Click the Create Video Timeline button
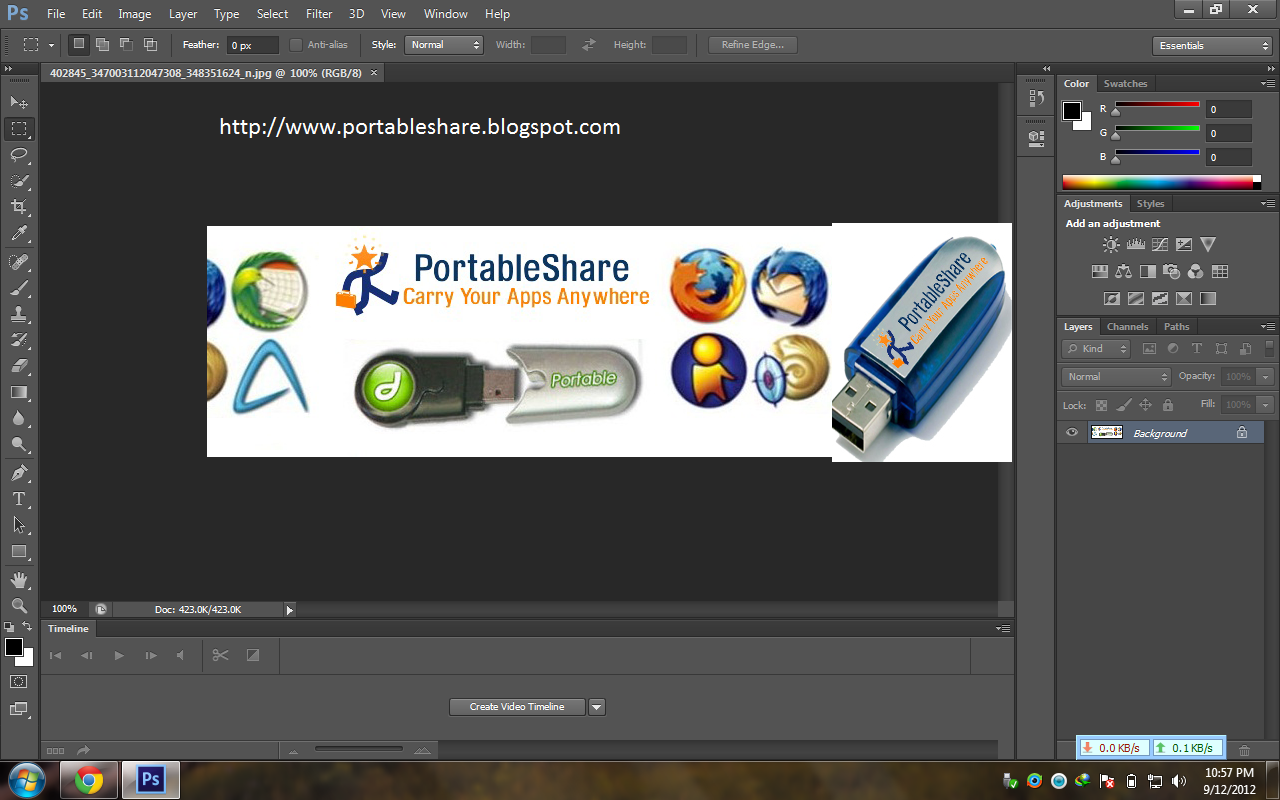Image resolution: width=1280 pixels, height=800 pixels. [x=517, y=707]
